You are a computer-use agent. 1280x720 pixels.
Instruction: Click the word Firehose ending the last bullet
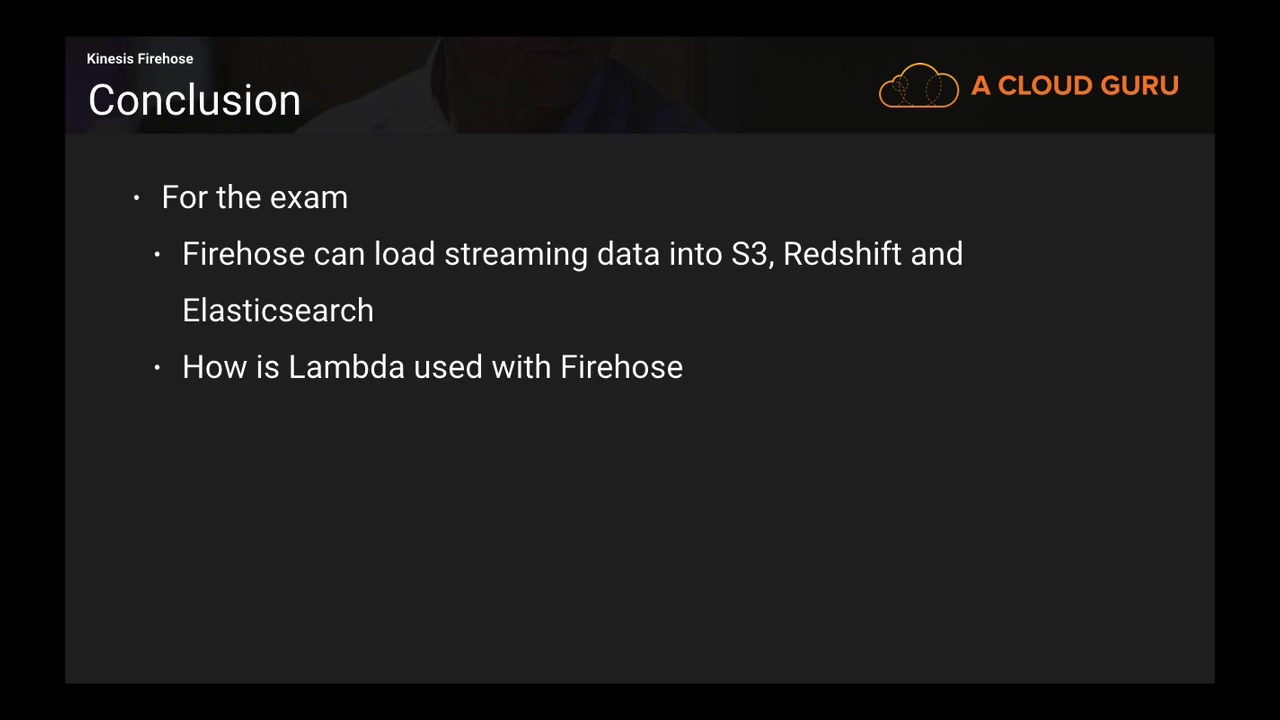point(621,367)
